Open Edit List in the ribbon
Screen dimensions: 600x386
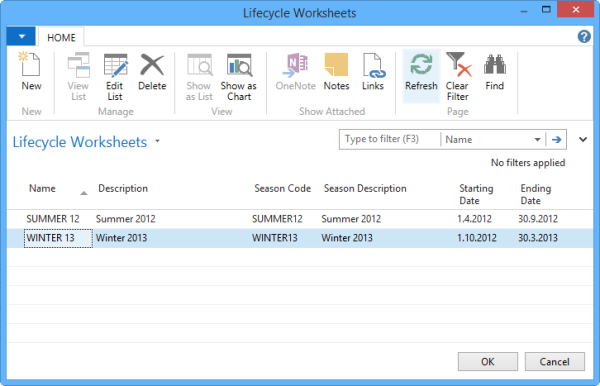point(115,77)
